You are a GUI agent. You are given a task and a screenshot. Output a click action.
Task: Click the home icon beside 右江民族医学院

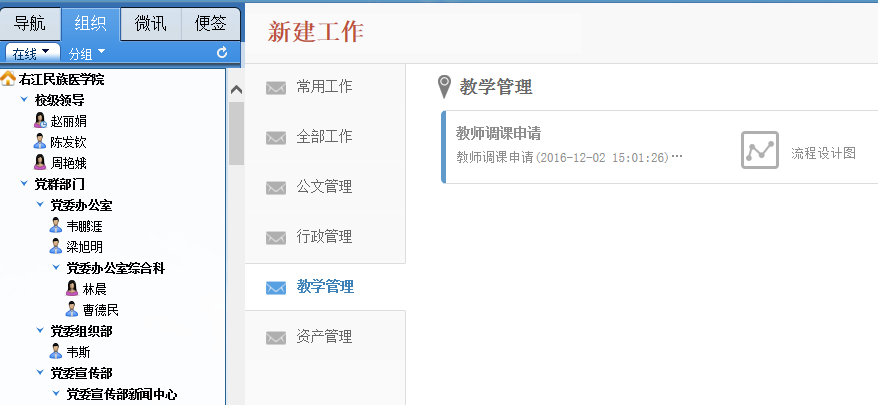8,79
